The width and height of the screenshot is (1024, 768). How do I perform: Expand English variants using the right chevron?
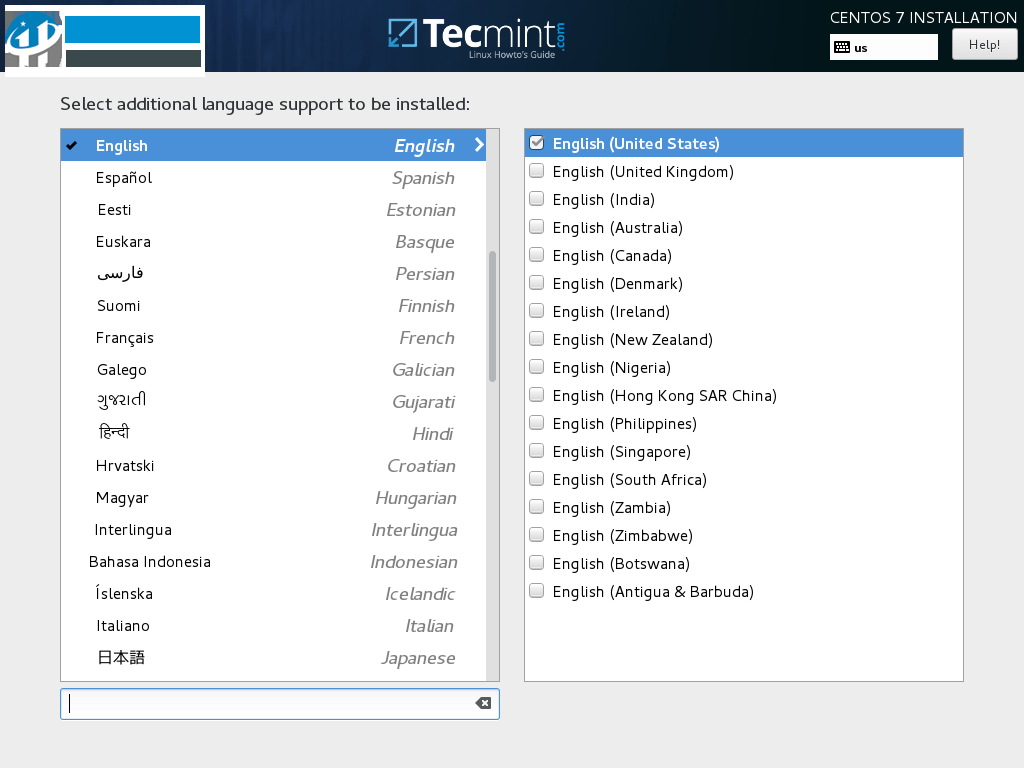pyautogui.click(x=478, y=145)
